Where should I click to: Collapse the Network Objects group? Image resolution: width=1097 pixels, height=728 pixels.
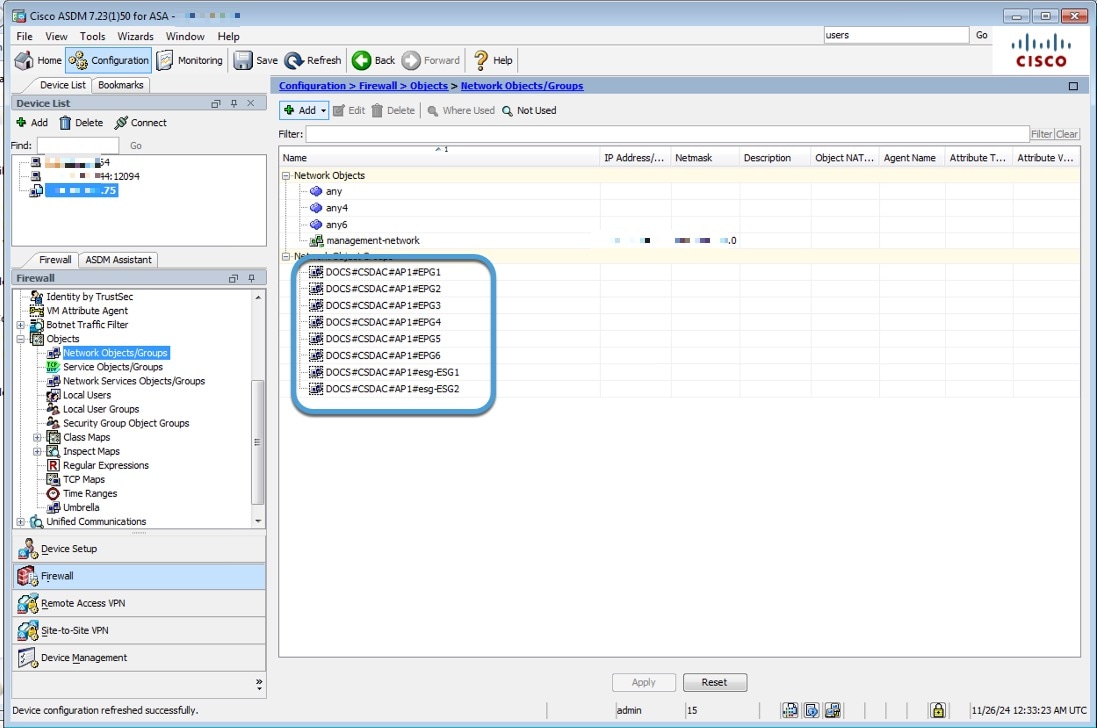[285, 176]
